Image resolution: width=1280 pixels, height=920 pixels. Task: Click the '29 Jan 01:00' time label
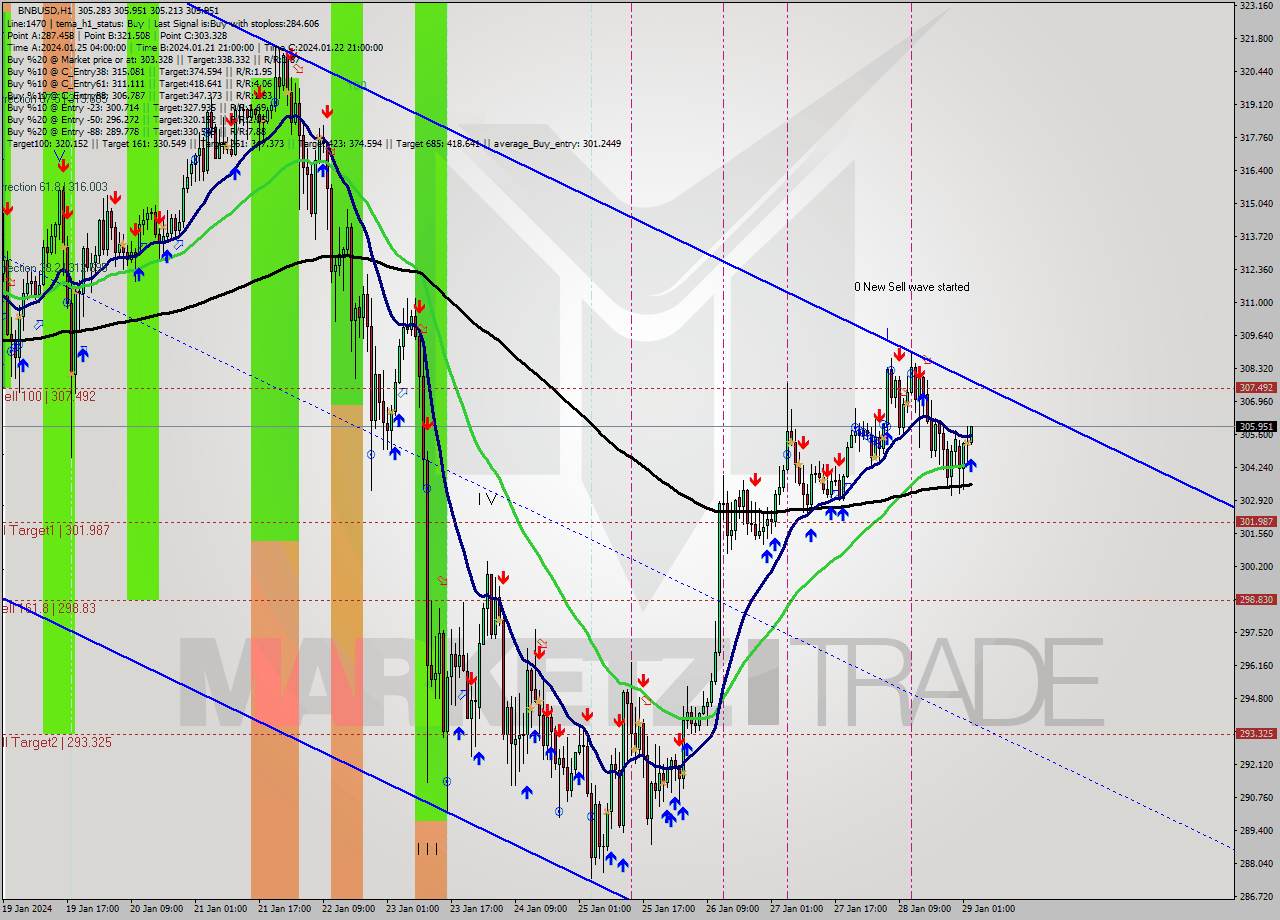[x=988, y=909]
